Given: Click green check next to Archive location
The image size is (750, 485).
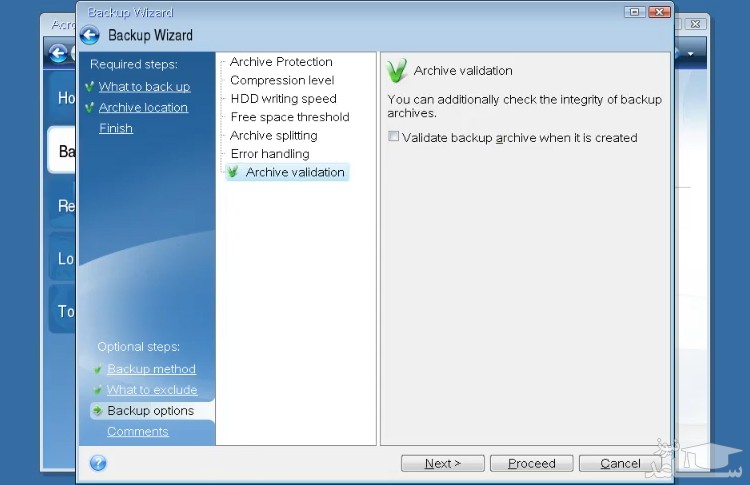Looking at the screenshot, I should 90,108.
